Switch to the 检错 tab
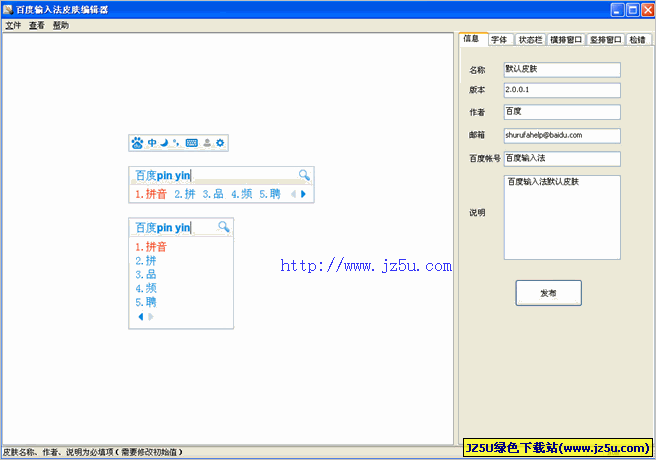This screenshot has width=656, height=460. (638, 40)
